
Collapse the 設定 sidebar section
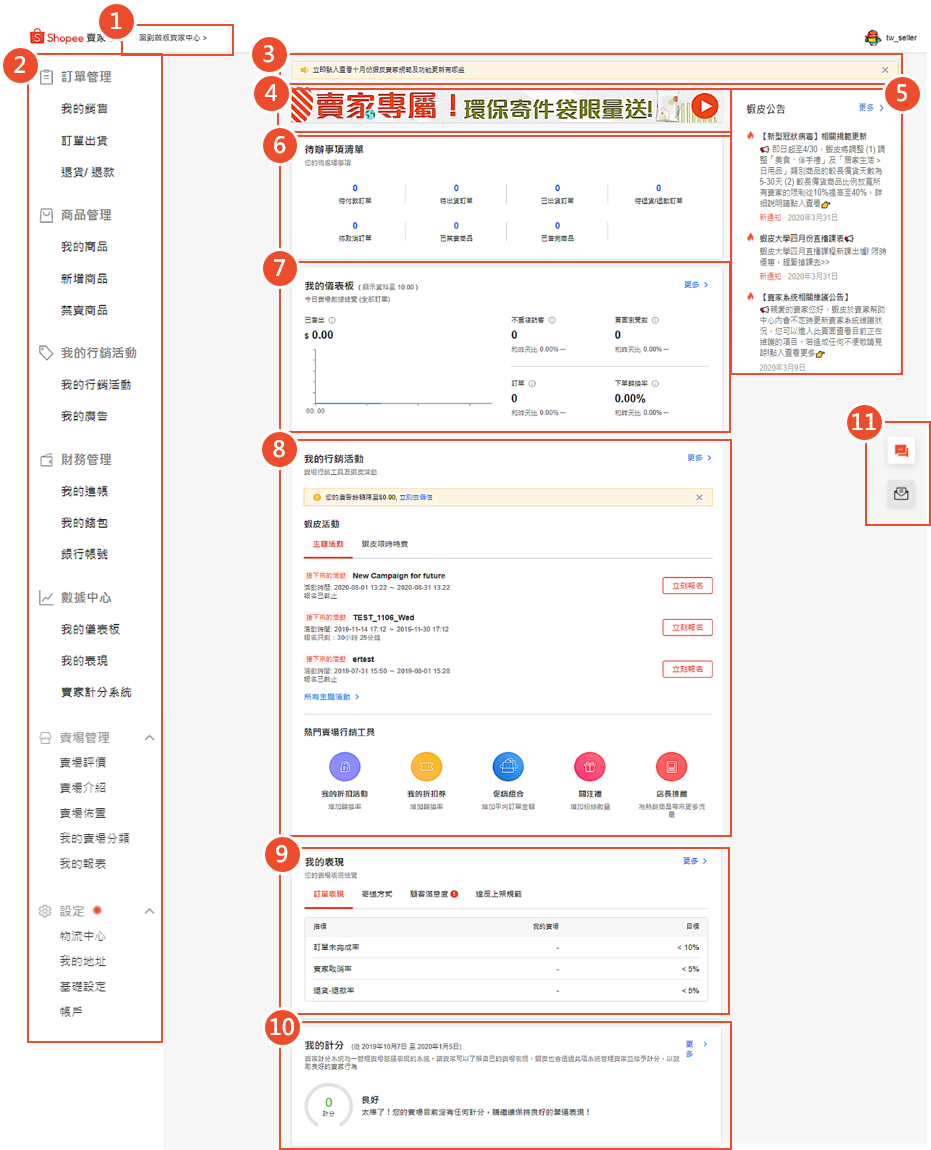150,912
